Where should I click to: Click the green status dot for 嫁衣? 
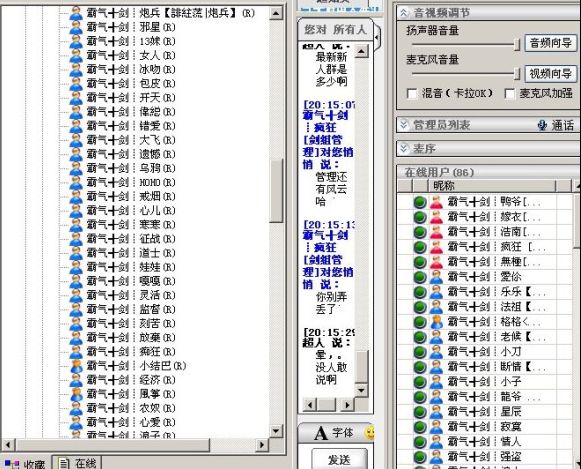[420, 217]
